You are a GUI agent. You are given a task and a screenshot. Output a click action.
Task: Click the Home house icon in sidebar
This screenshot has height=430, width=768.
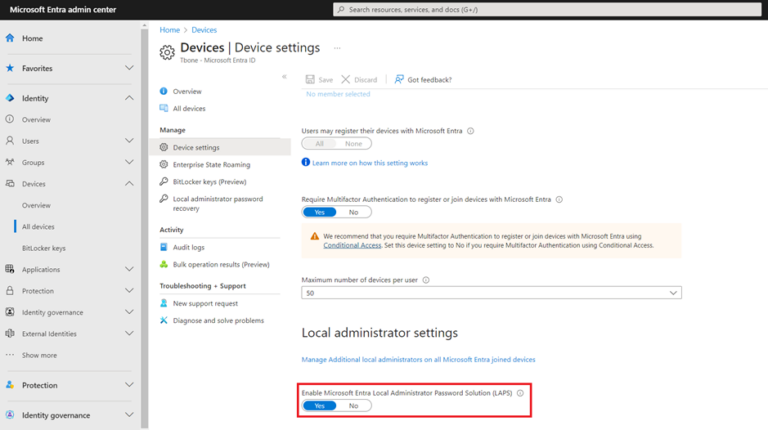(10, 38)
